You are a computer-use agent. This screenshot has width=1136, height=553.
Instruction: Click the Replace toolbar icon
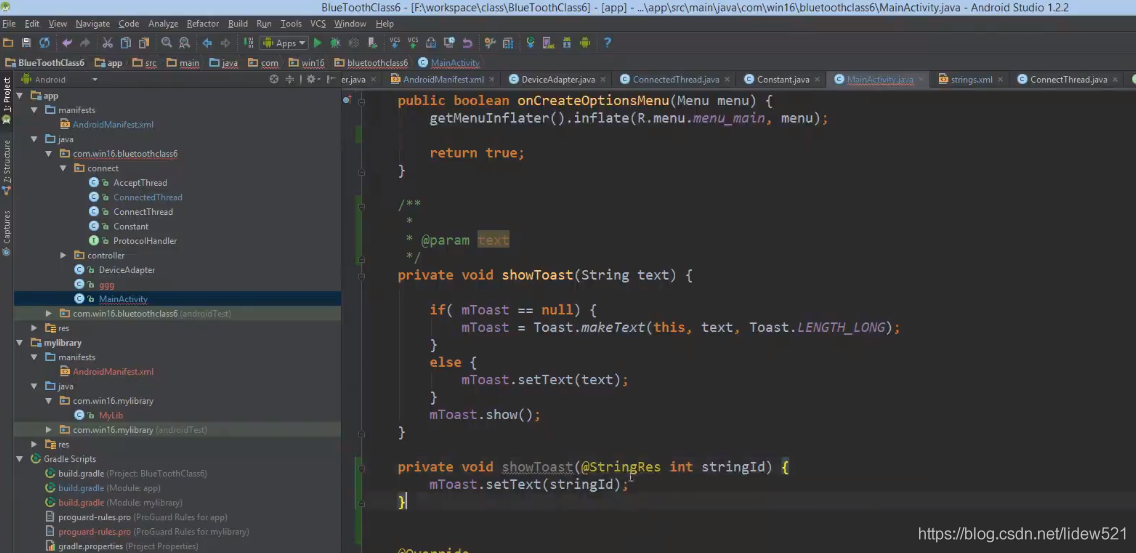pyautogui.click(x=184, y=43)
